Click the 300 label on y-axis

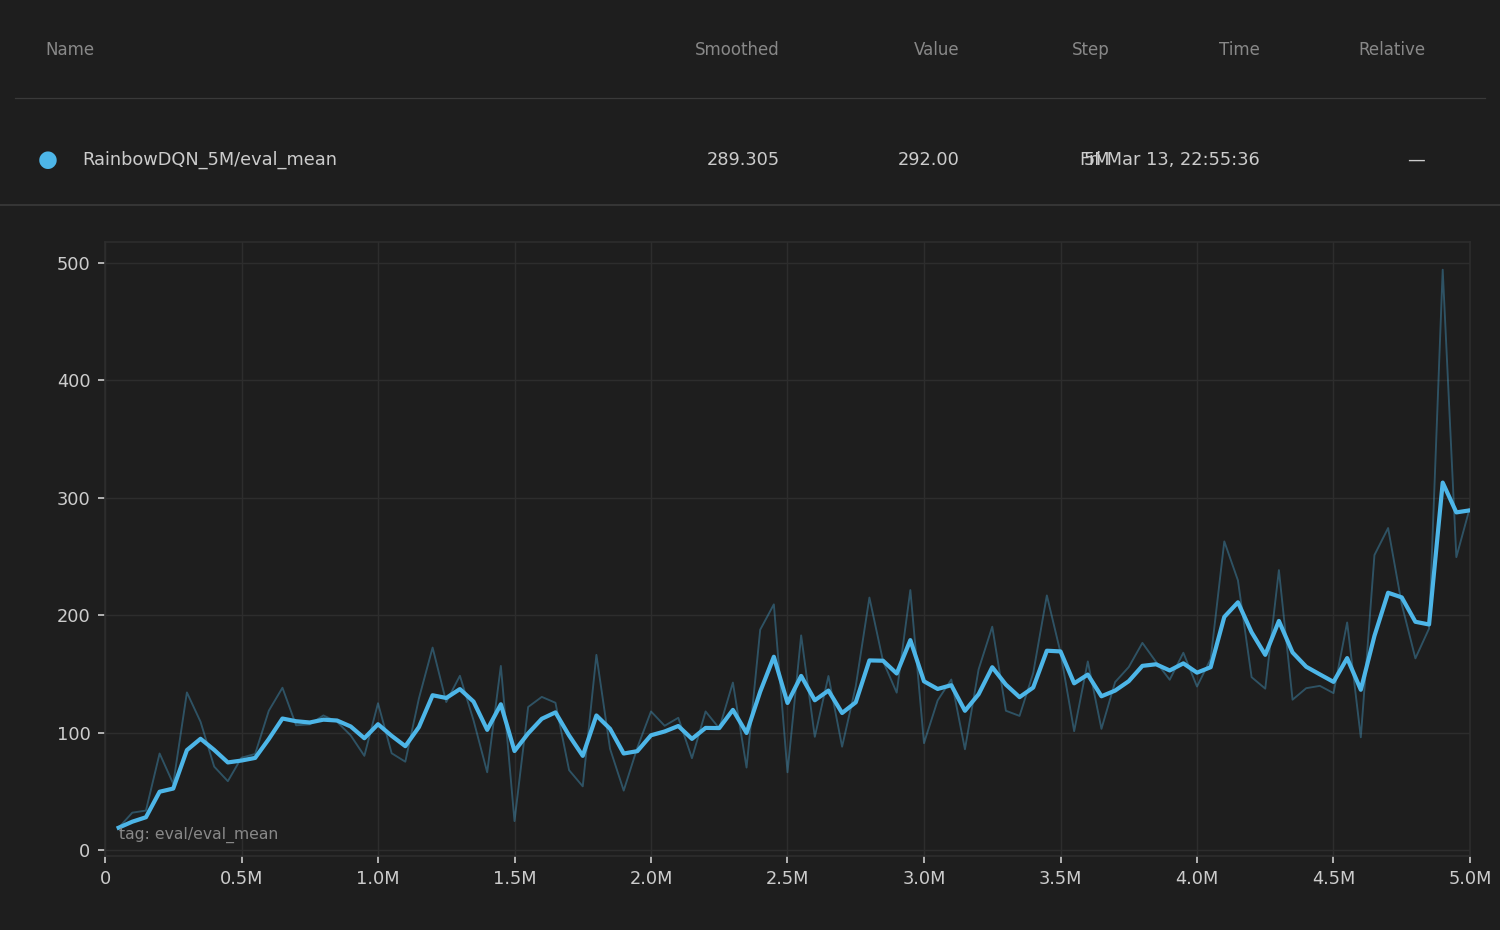click(73, 499)
